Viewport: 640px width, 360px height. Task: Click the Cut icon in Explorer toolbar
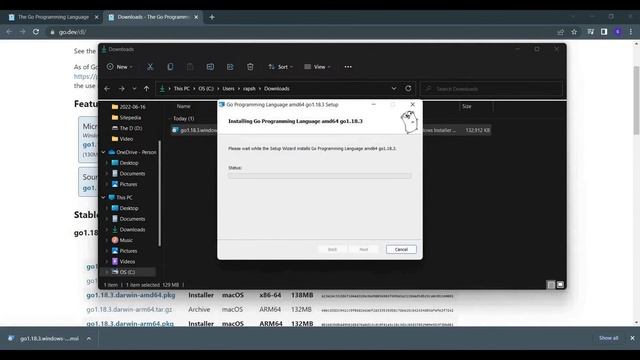[x=150, y=67]
